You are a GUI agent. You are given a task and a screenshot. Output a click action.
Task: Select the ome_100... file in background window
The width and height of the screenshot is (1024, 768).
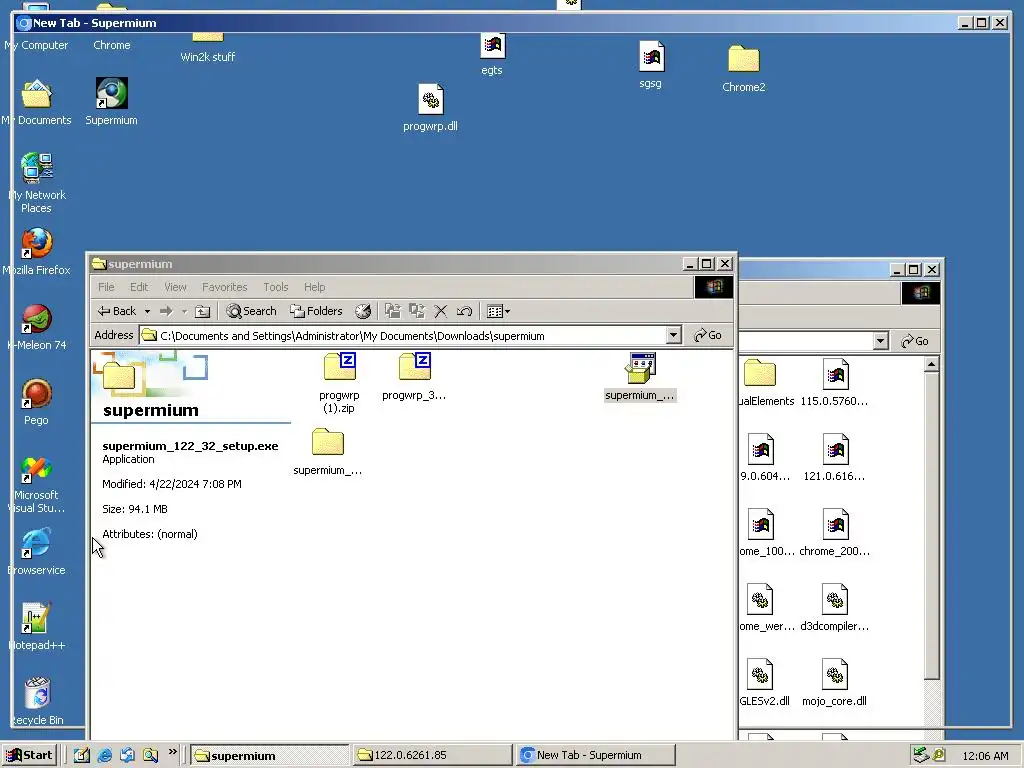764,533
